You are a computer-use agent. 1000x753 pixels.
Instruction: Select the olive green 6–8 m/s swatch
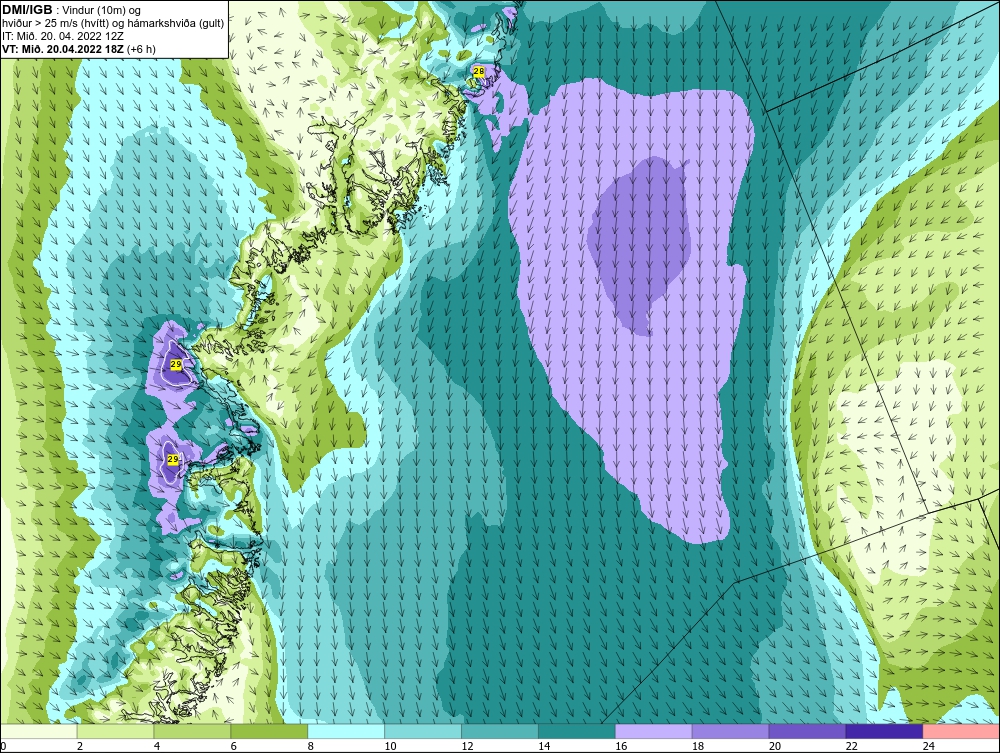click(x=269, y=731)
